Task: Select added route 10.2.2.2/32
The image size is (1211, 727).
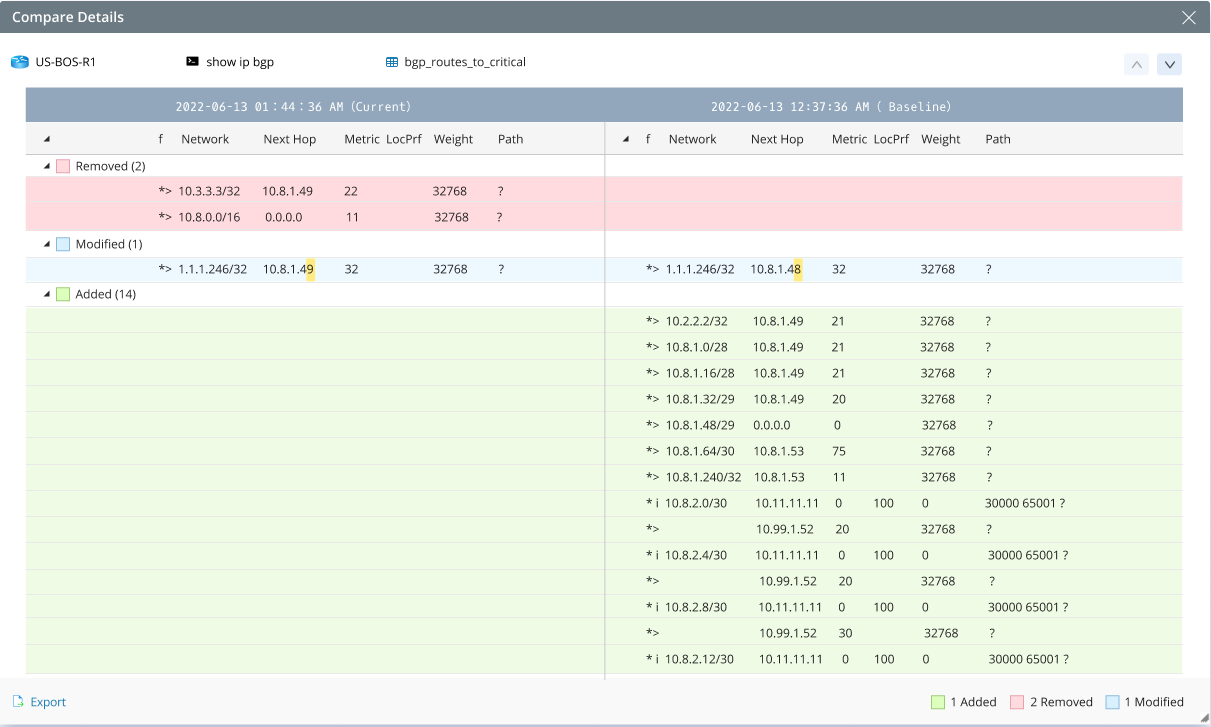Action: (697, 321)
